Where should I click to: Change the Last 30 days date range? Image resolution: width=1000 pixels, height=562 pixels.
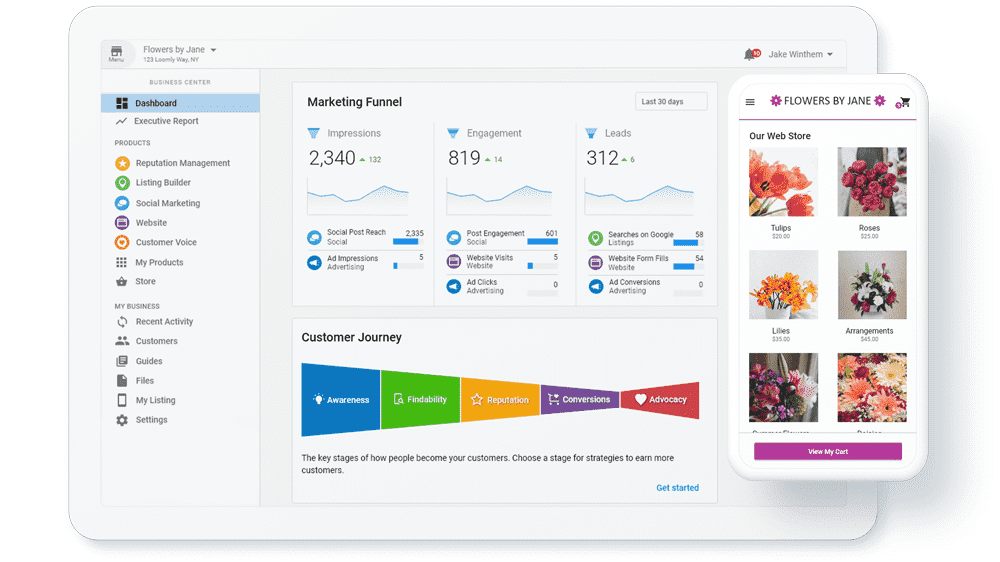click(671, 101)
